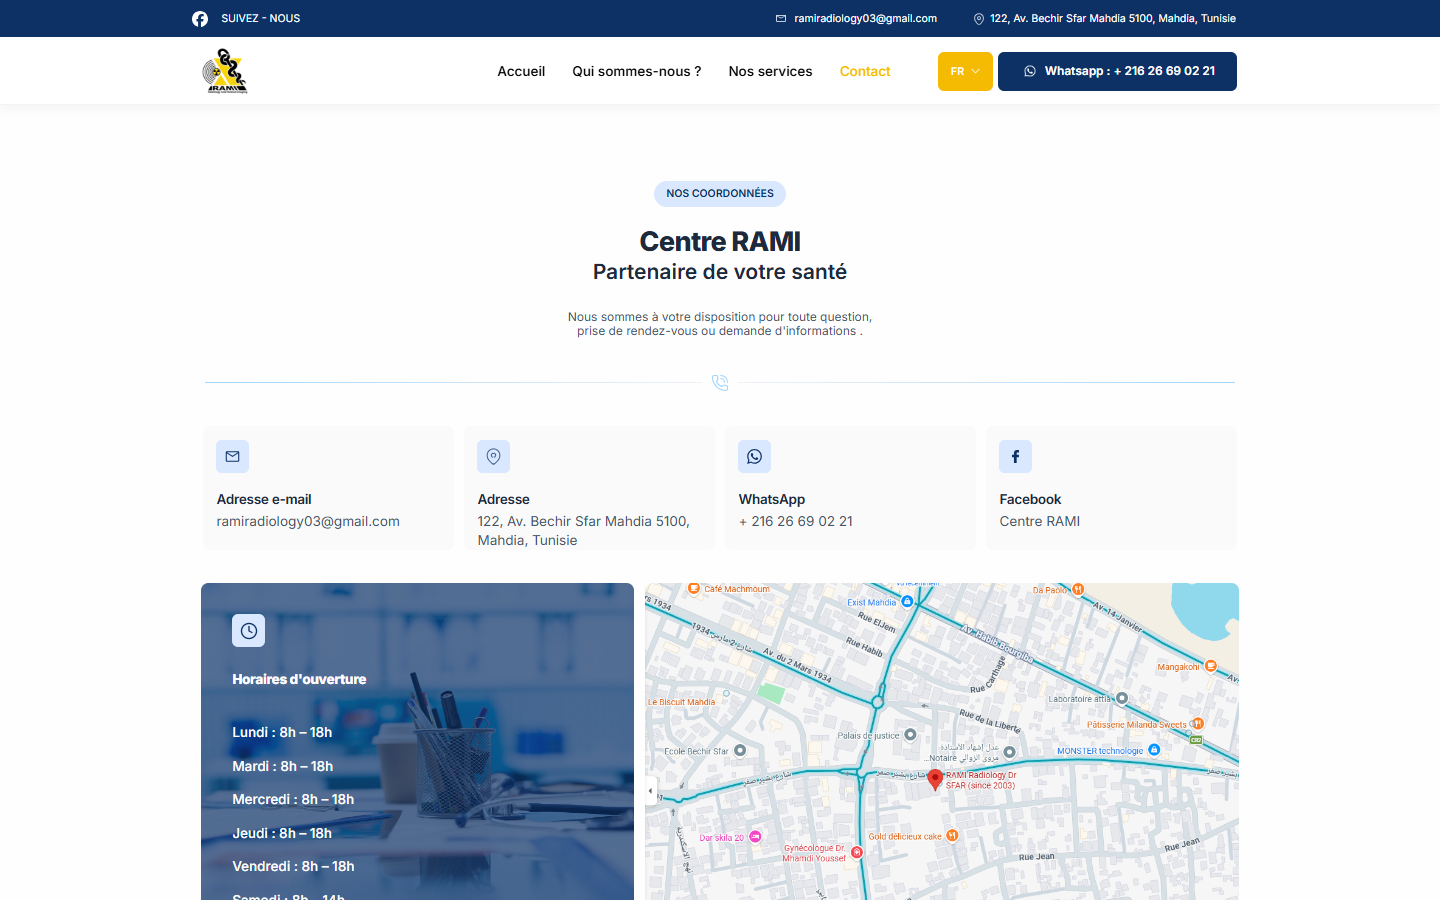Click the red RAMI Radiology map marker

(x=935, y=780)
